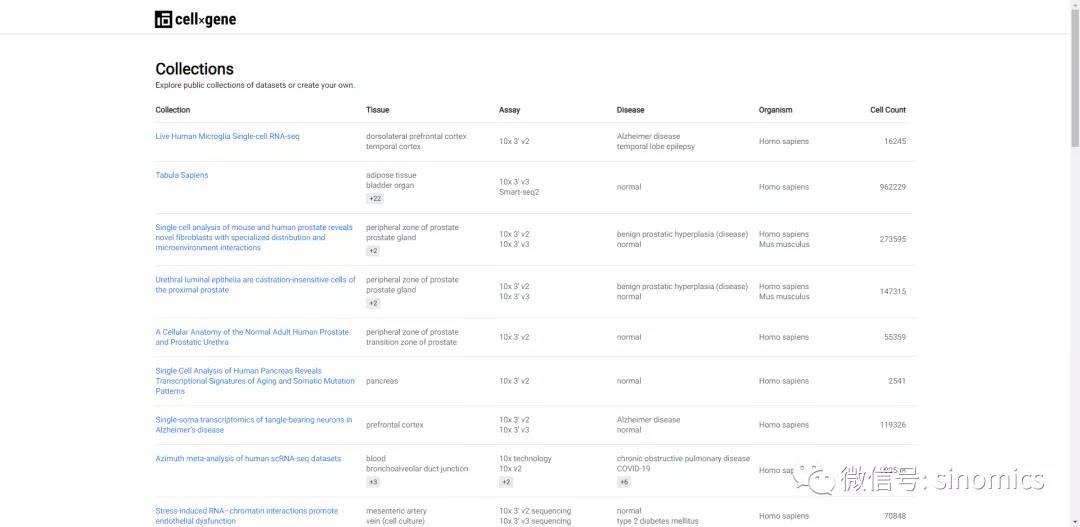Click the Tissue column header
This screenshot has height=527, width=1080.
tap(377, 110)
